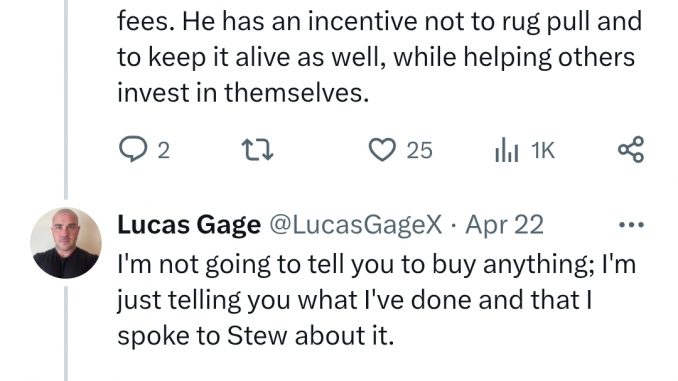678x381 pixels.
Task: View analytics via the bar chart icon
Action: click(x=506, y=150)
